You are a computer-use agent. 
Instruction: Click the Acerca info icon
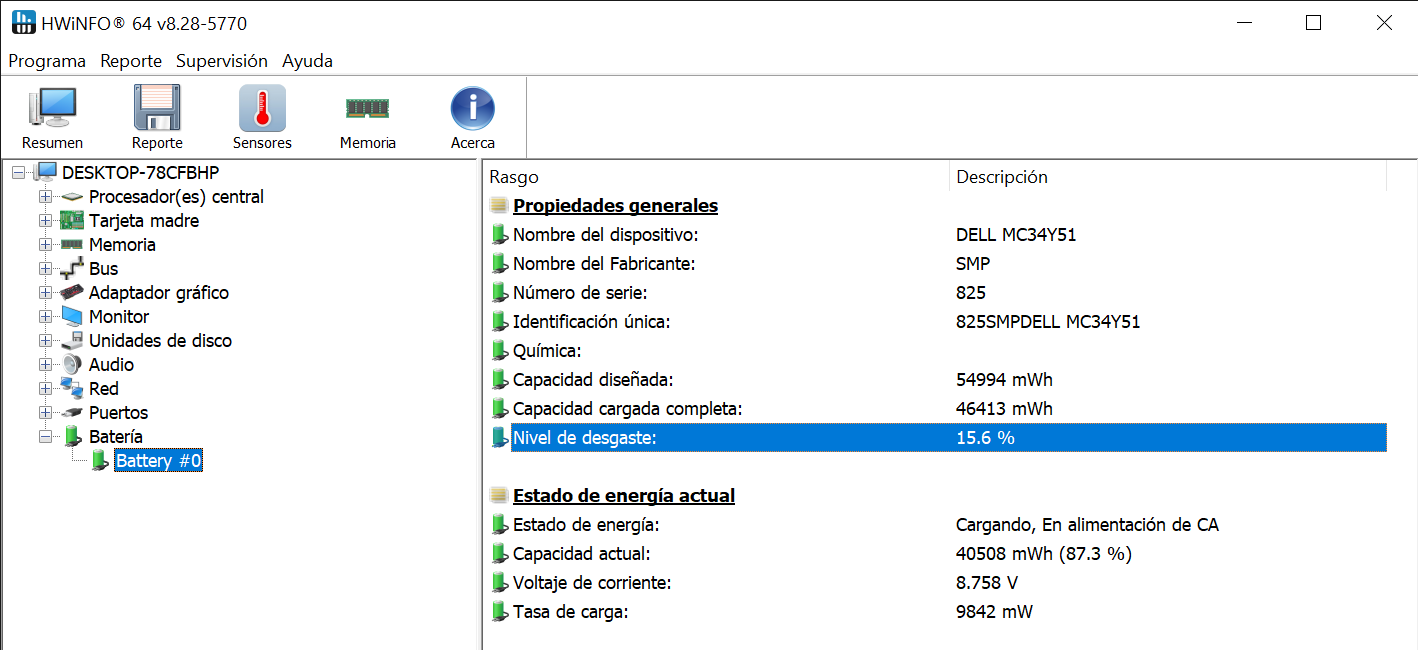click(471, 108)
